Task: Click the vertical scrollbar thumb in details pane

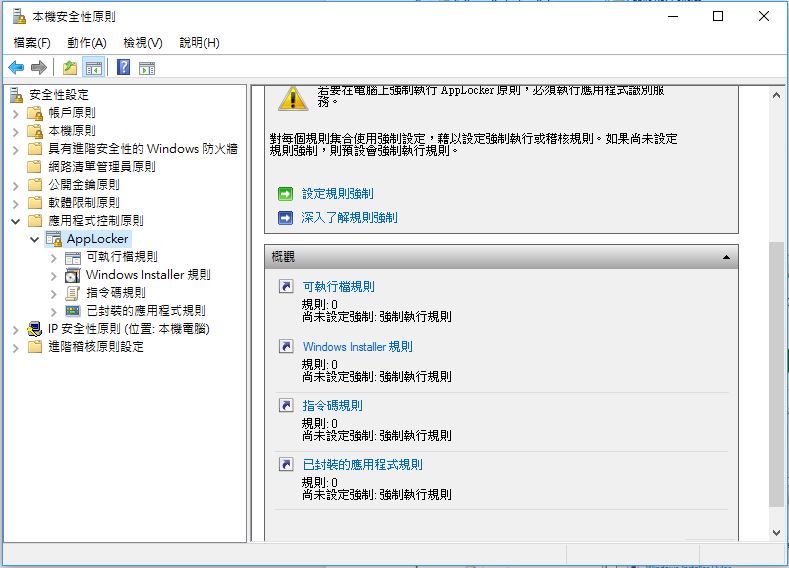Action: (776, 374)
